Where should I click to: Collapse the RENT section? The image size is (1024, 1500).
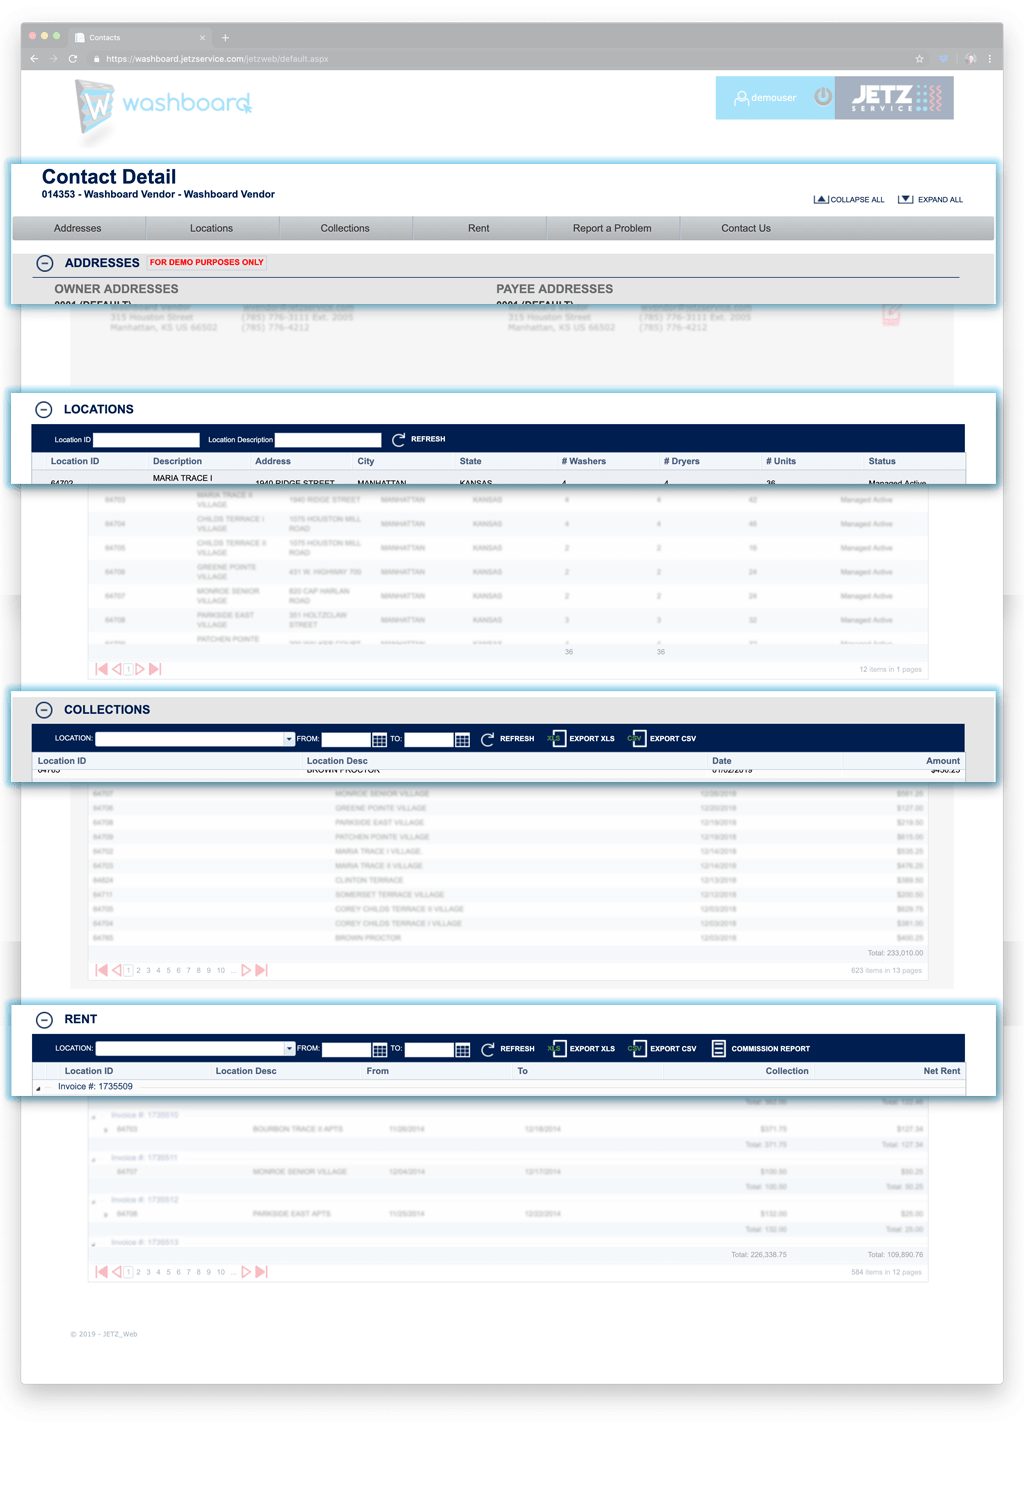(x=44, y=1019)
